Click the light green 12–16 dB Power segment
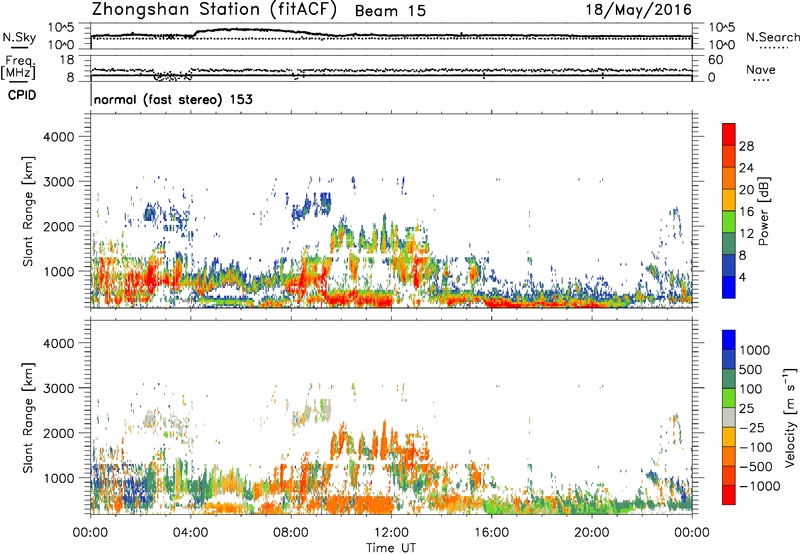 [729, 221]
